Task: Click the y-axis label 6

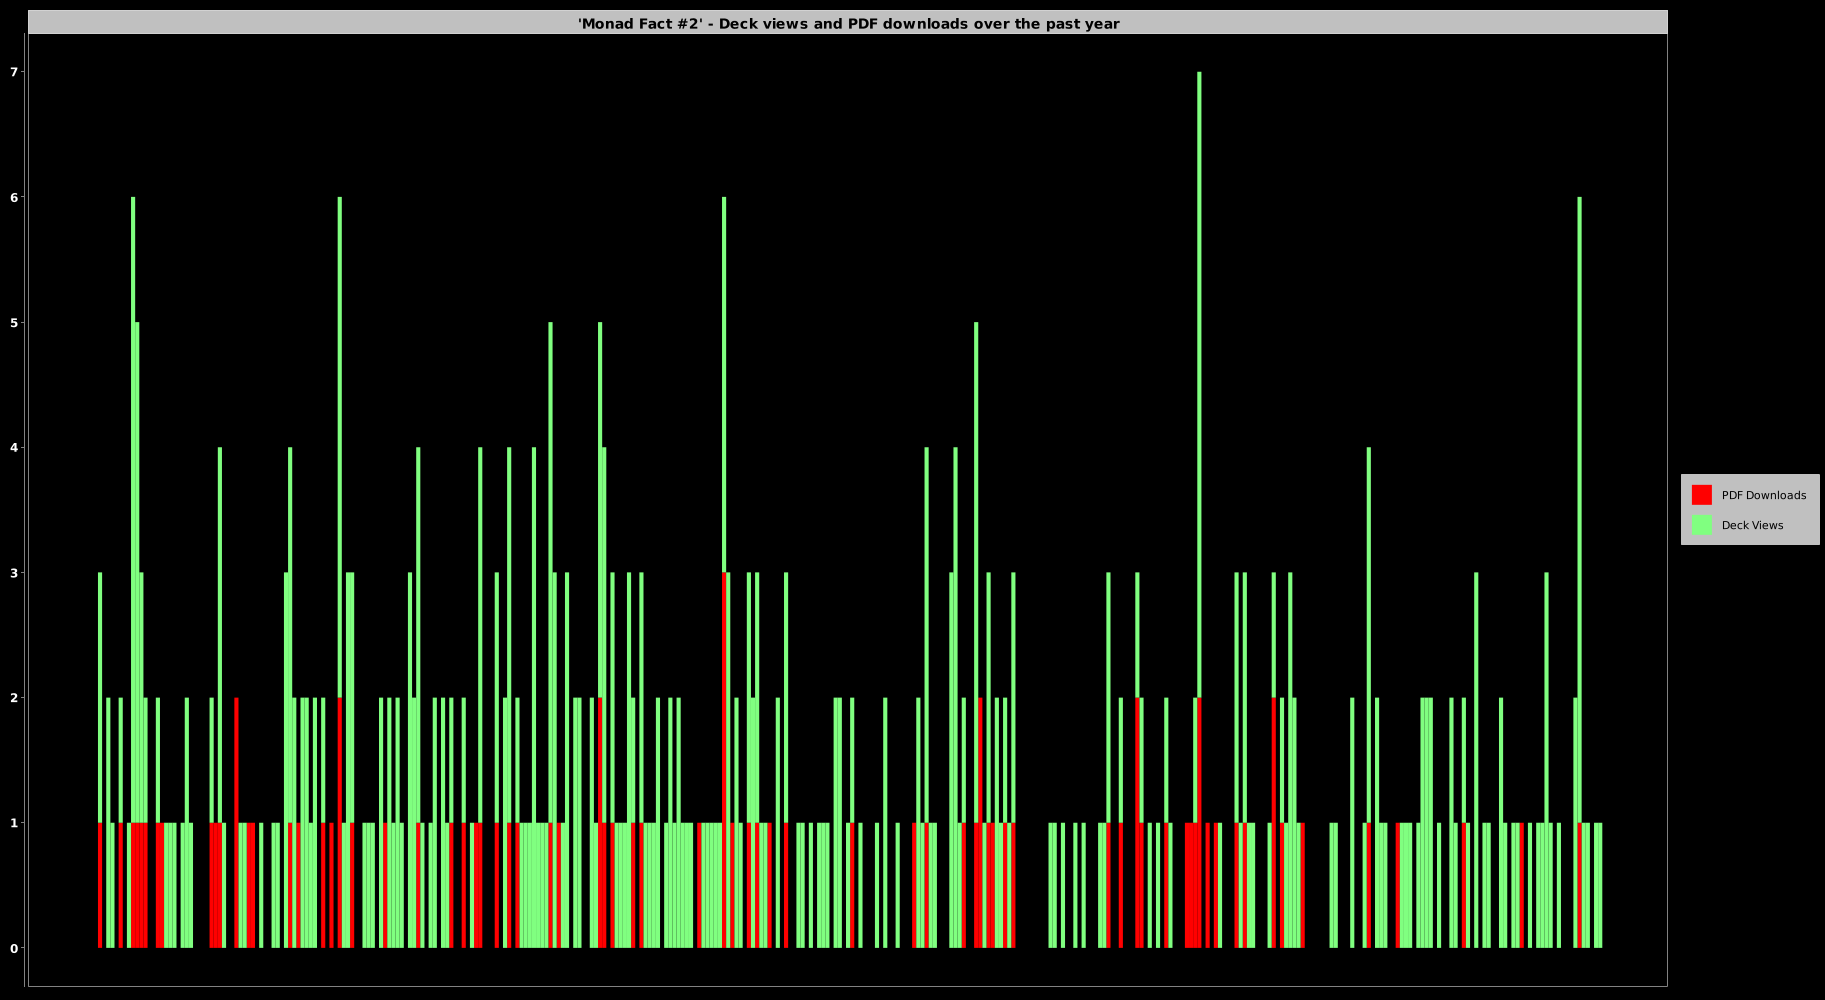Action: (x=14, y=198)
